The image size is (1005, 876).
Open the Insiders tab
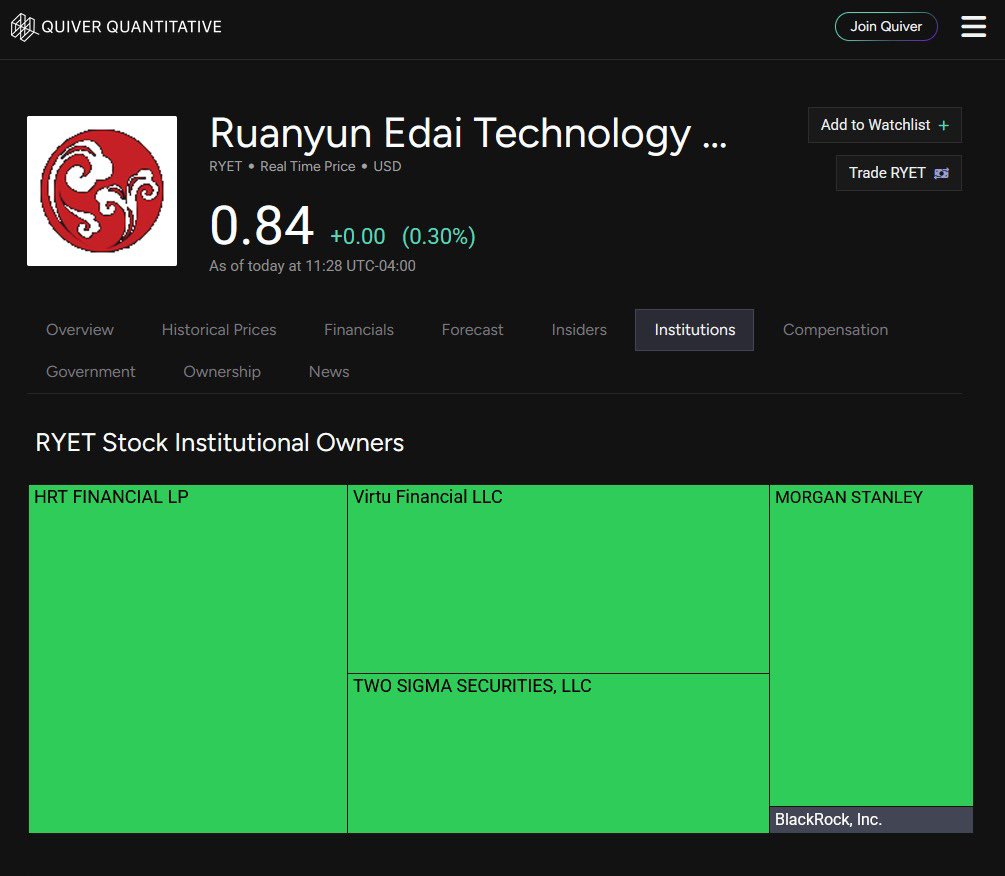[579, 330]
